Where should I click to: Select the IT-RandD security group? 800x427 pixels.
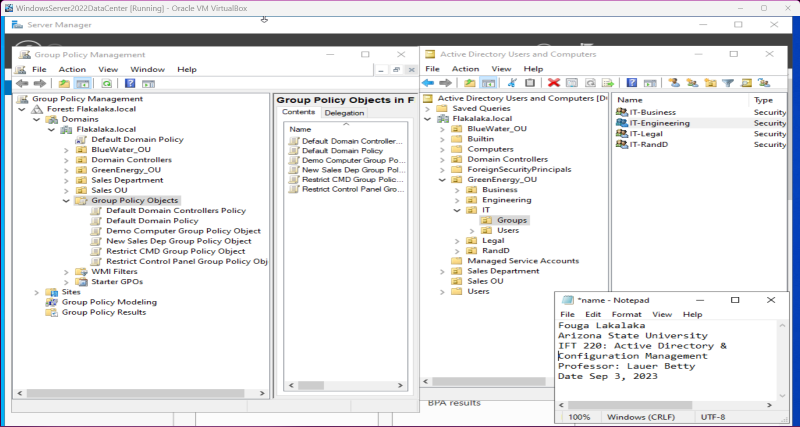point(648,144)
